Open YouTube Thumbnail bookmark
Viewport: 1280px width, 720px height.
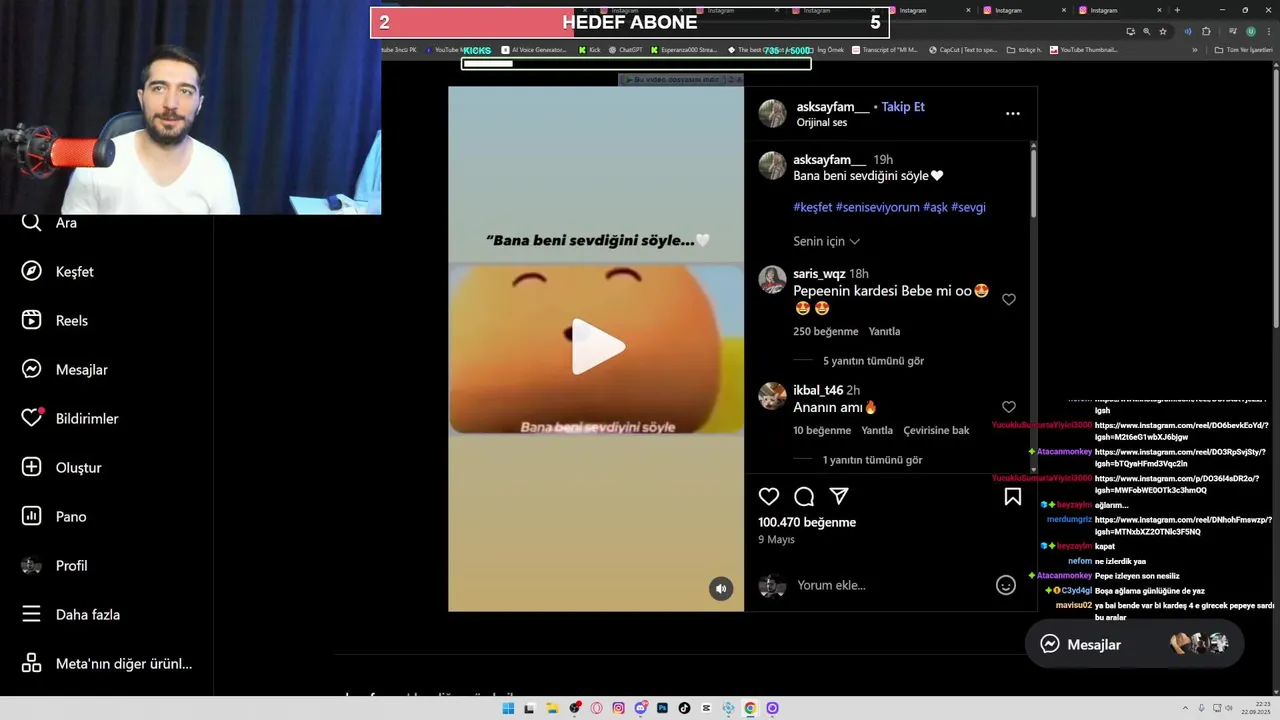click(1083, 50)
